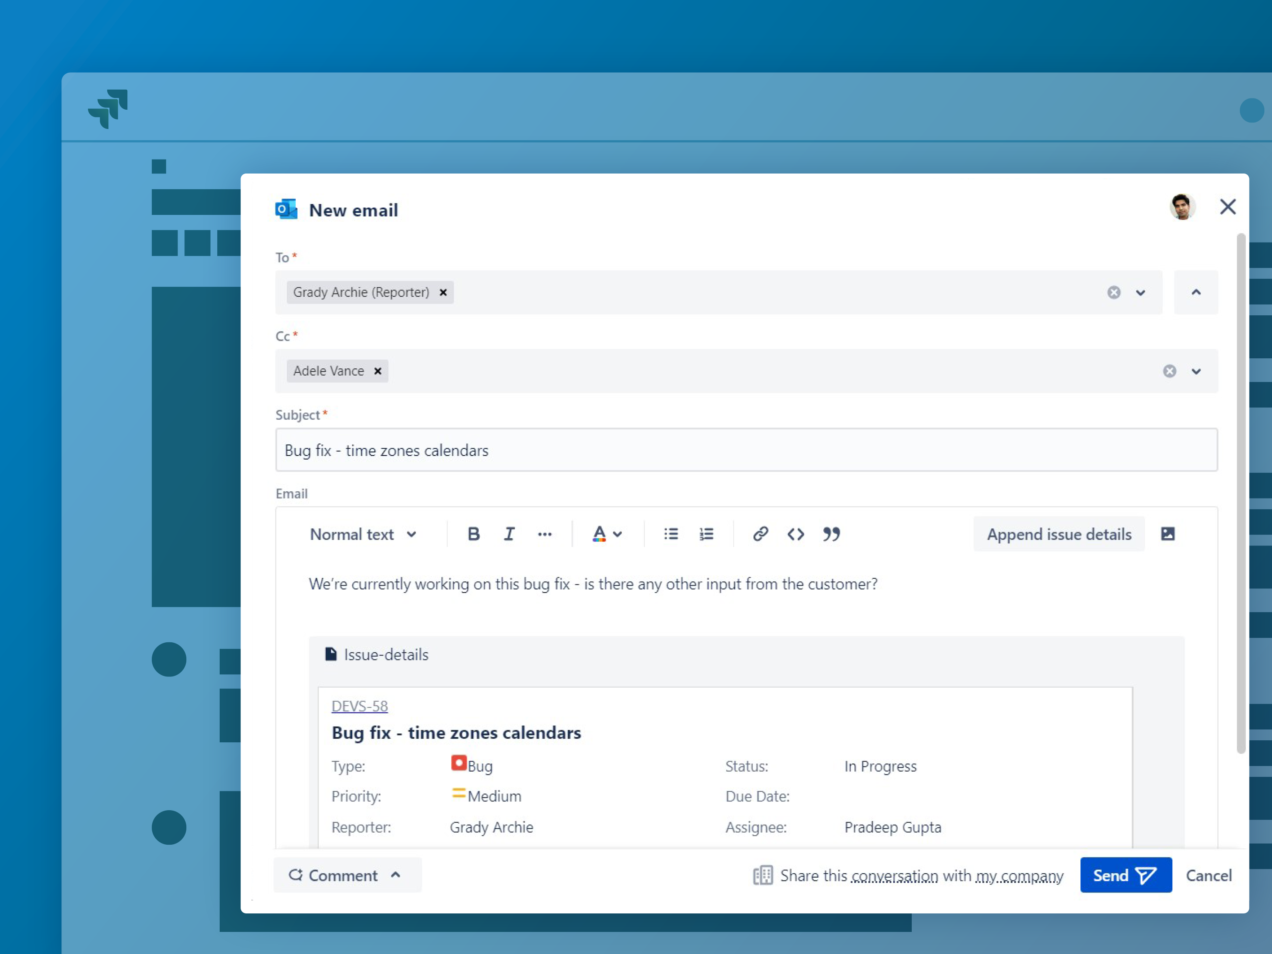
Task: Open the text color picker
Action: [x=602, y=534]
